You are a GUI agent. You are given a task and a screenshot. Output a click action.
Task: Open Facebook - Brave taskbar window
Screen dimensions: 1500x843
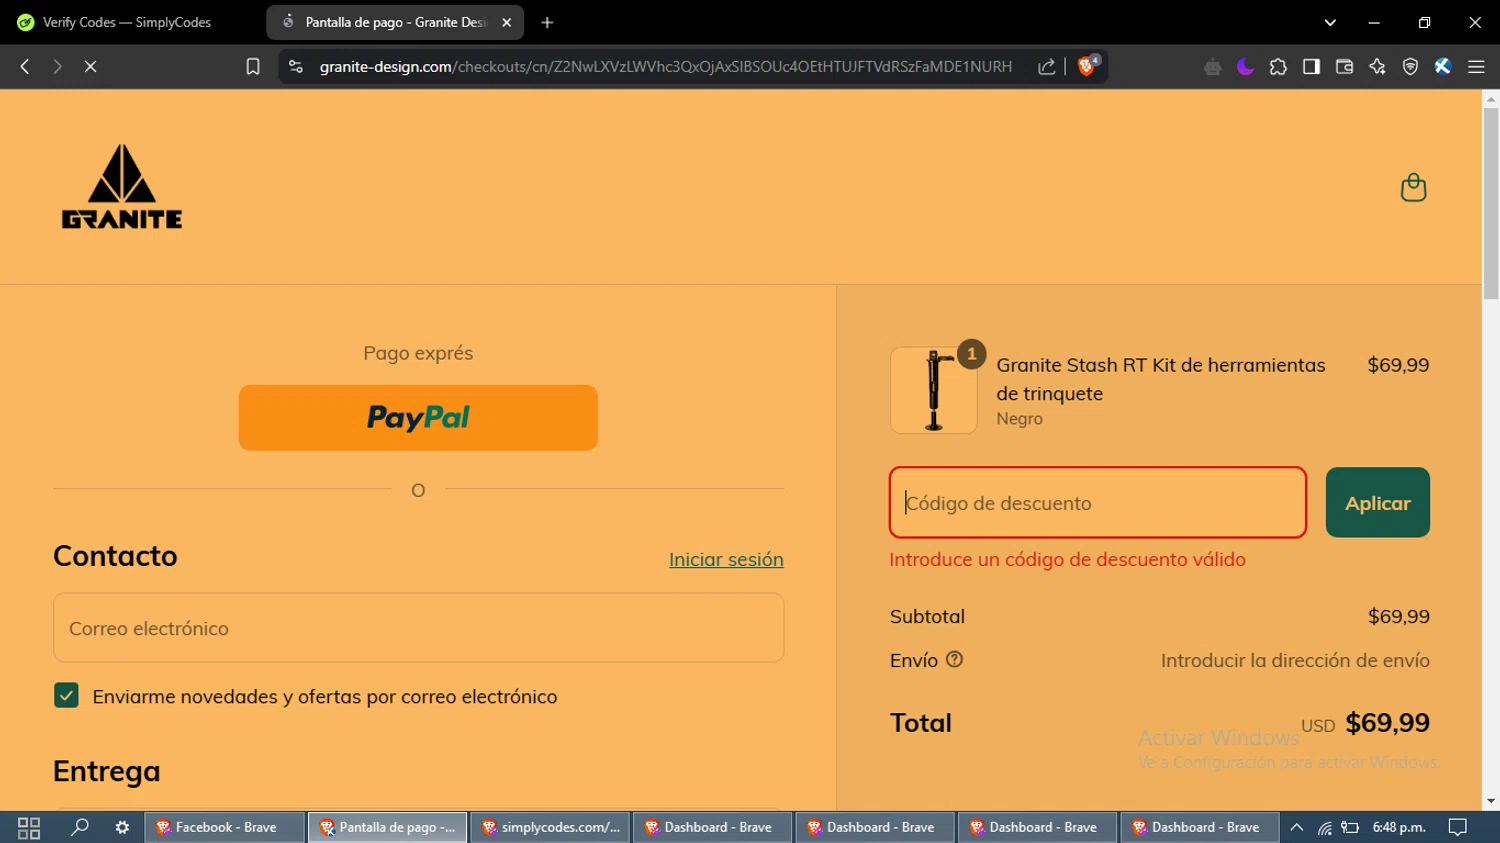[x=225, y=827]
